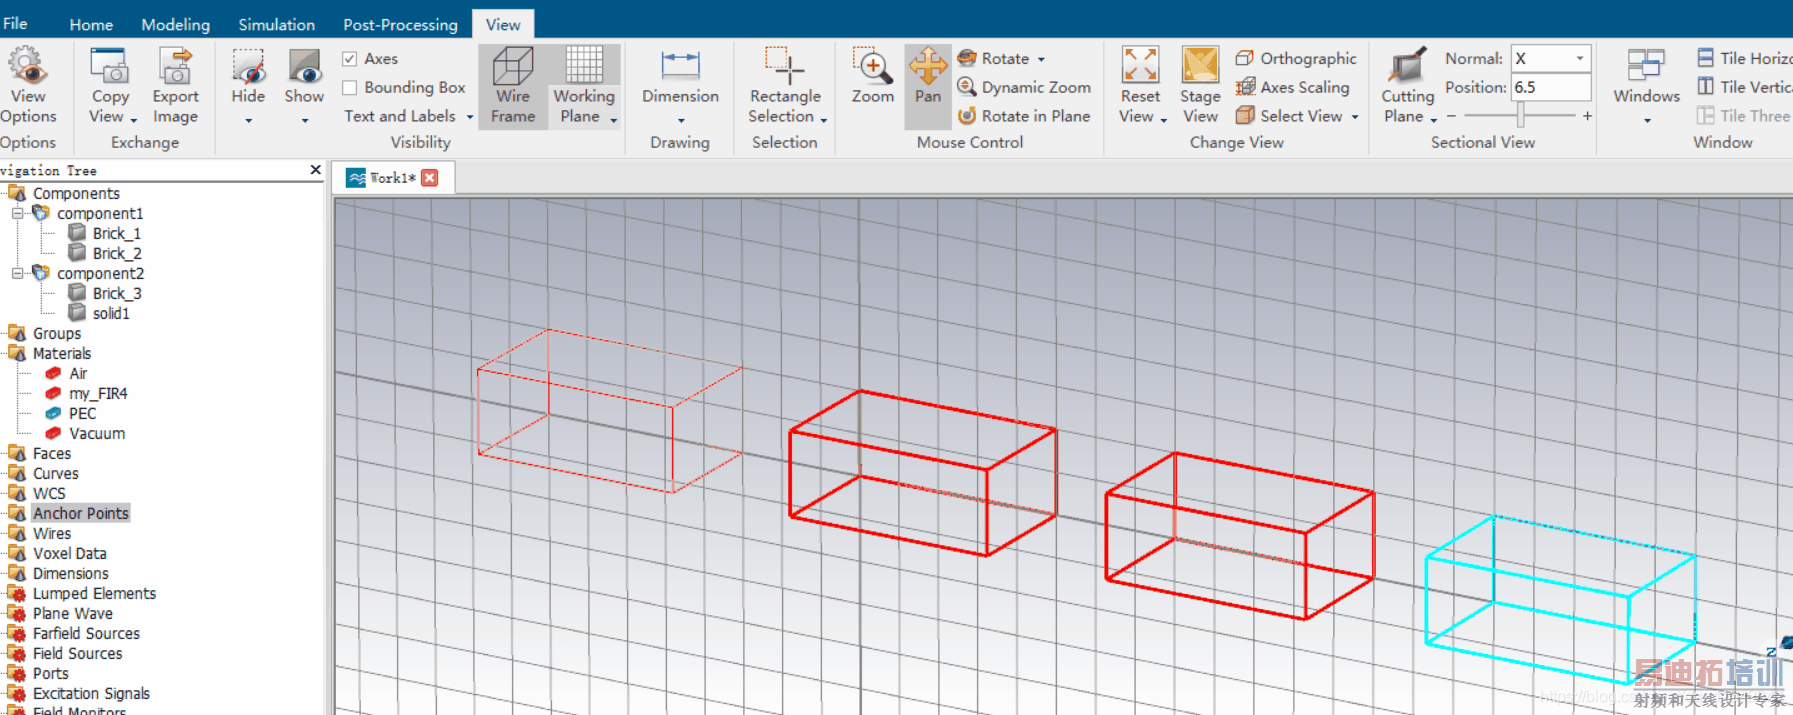Close the Work1 document tab
The image size is (1793, 715).
[x=430, y=178]
